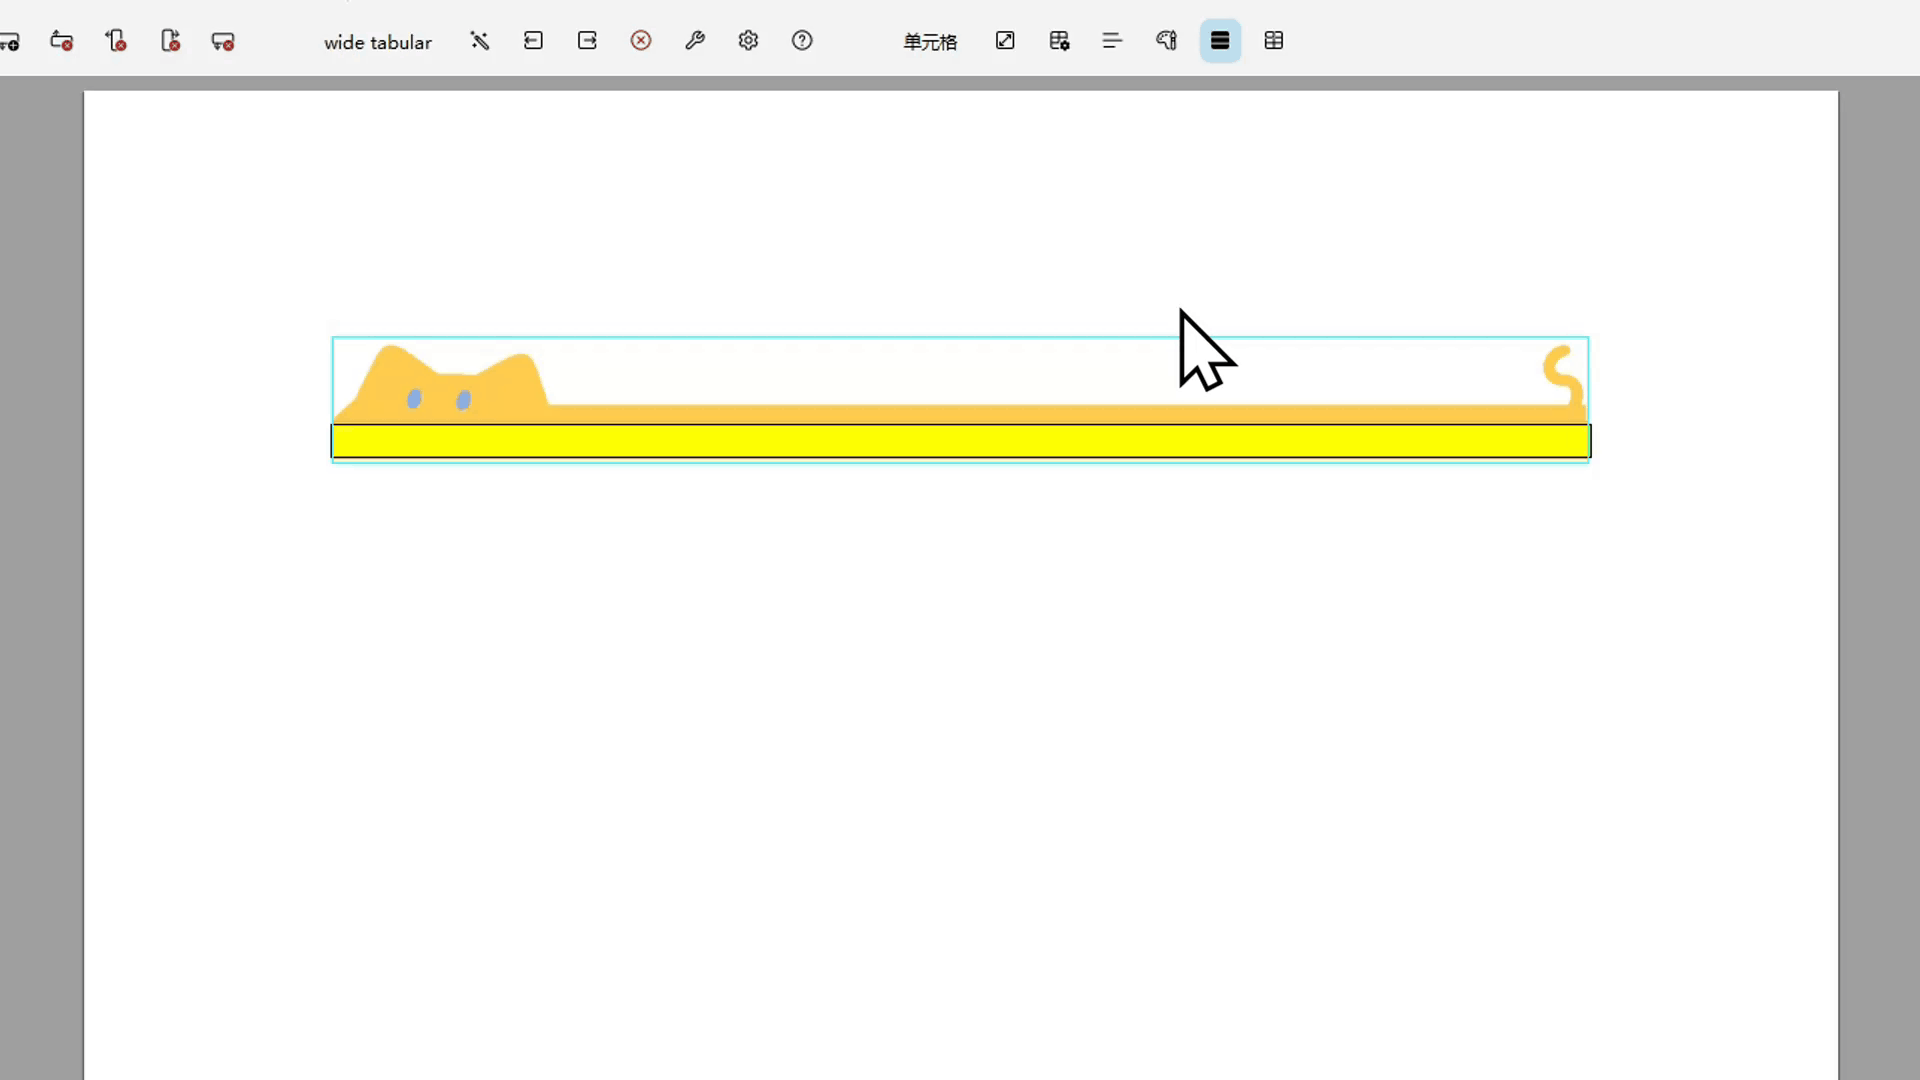Open the paint palette color icon
Image resolution: width=1920 pixels, height=1080 pixels.
click(x=1166, y=41)
